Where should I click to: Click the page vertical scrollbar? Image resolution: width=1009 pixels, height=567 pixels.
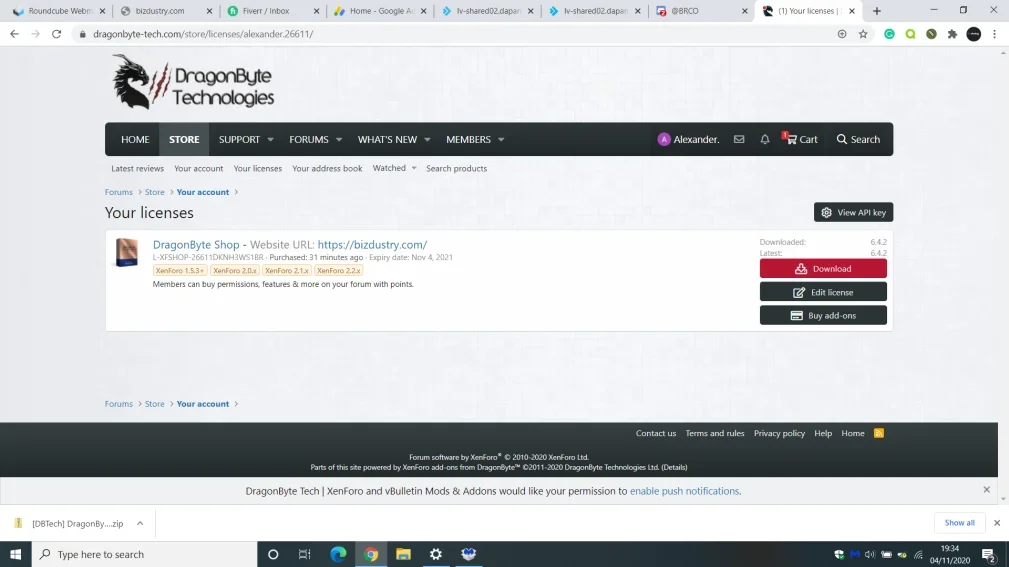[x=1003, y=277]
